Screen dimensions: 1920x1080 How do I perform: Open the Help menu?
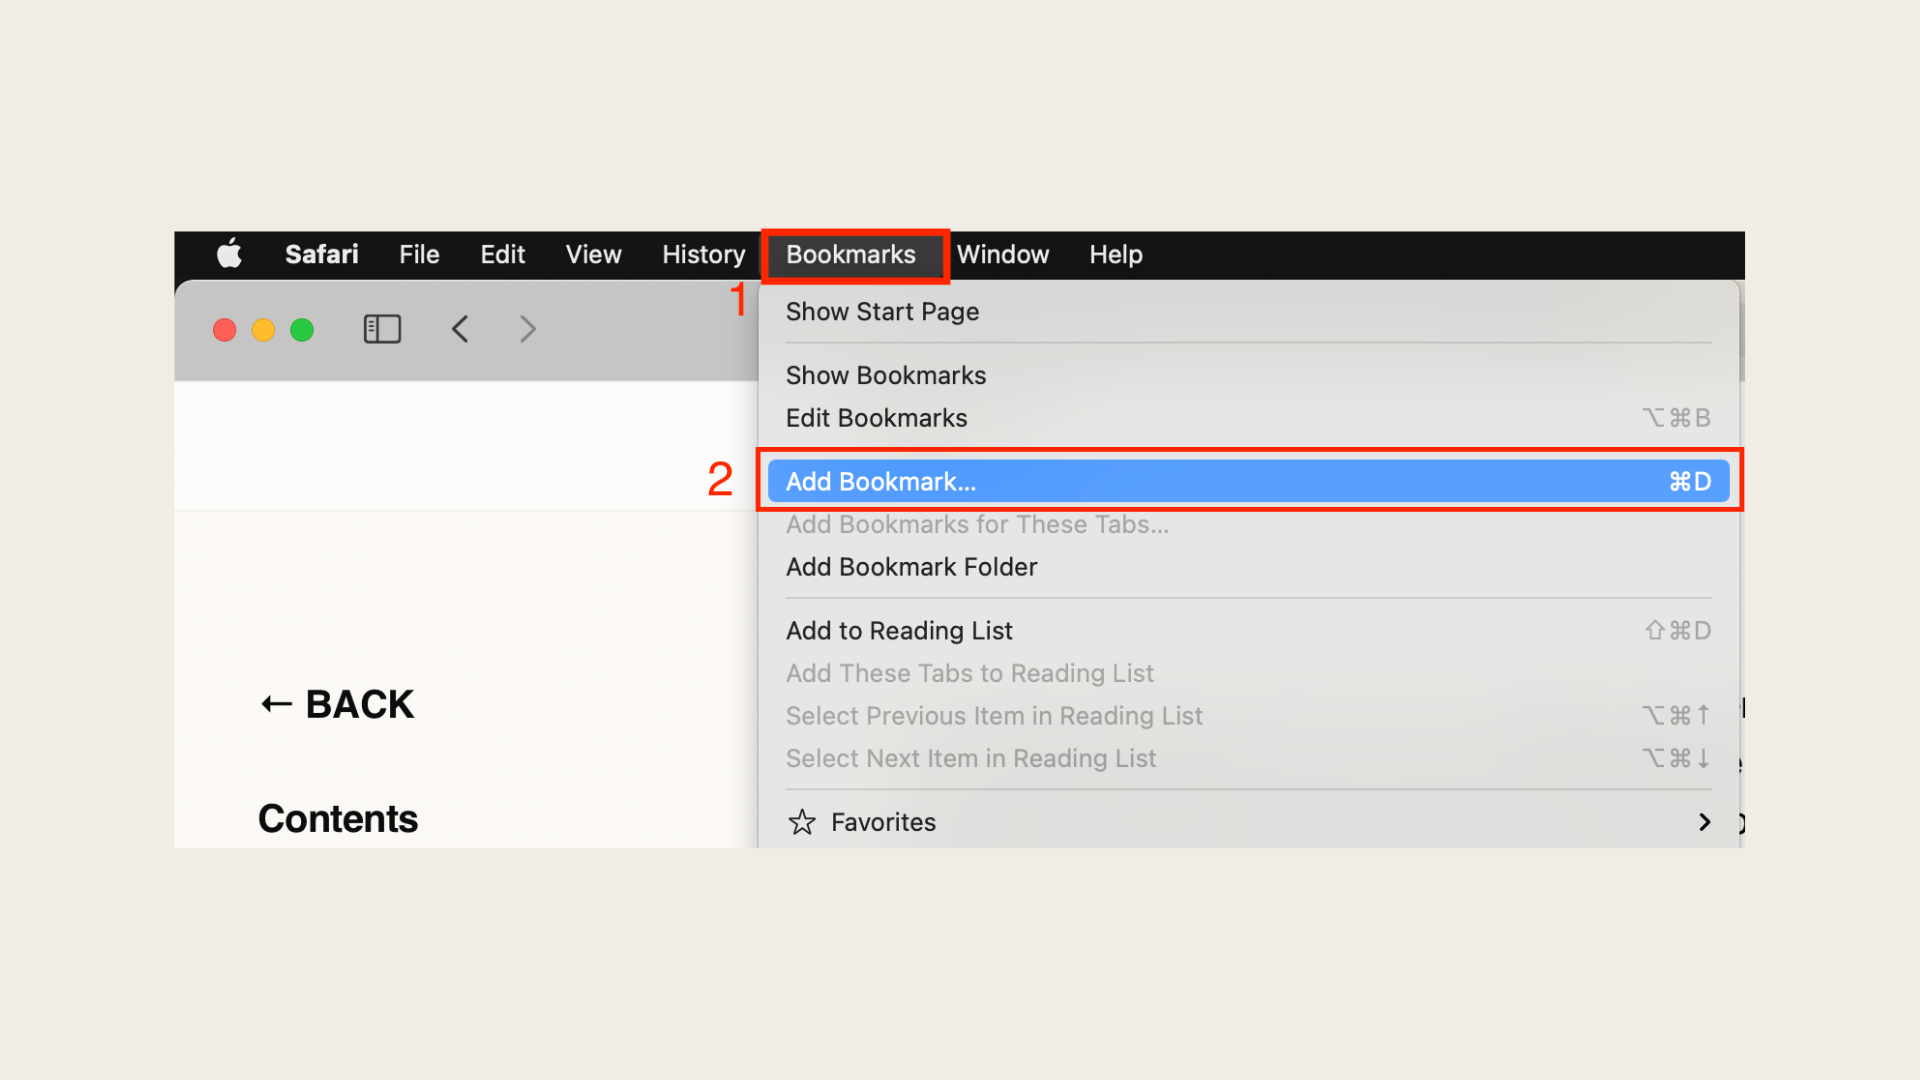click(1116, 254)
